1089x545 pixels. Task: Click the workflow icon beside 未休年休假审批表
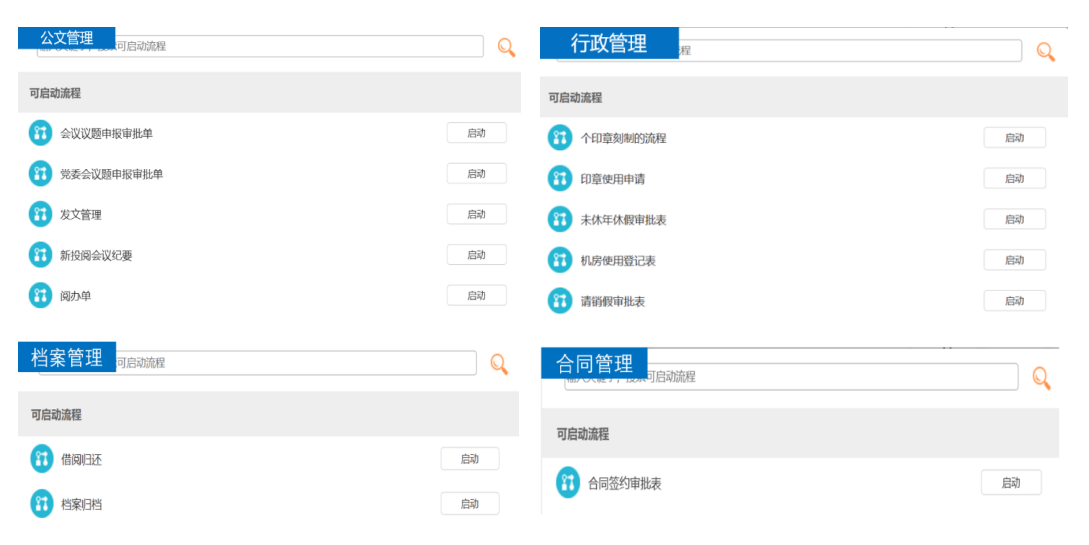(560, 219)
